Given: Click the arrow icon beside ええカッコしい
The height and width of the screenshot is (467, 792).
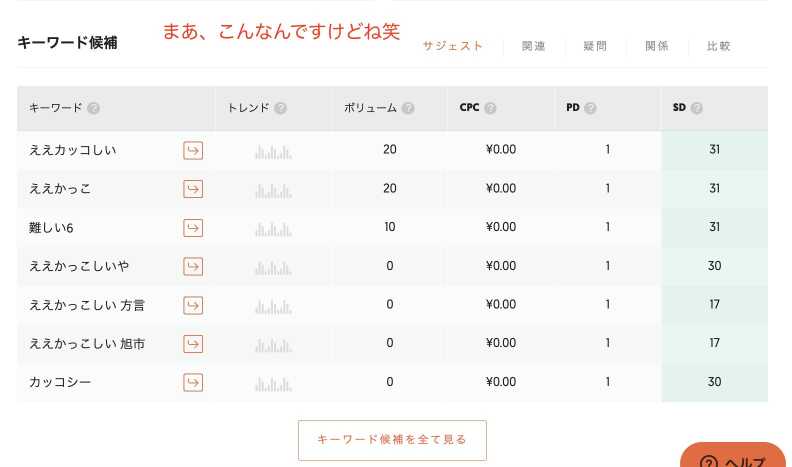Looking at the screenshot, I should [193, 150].
